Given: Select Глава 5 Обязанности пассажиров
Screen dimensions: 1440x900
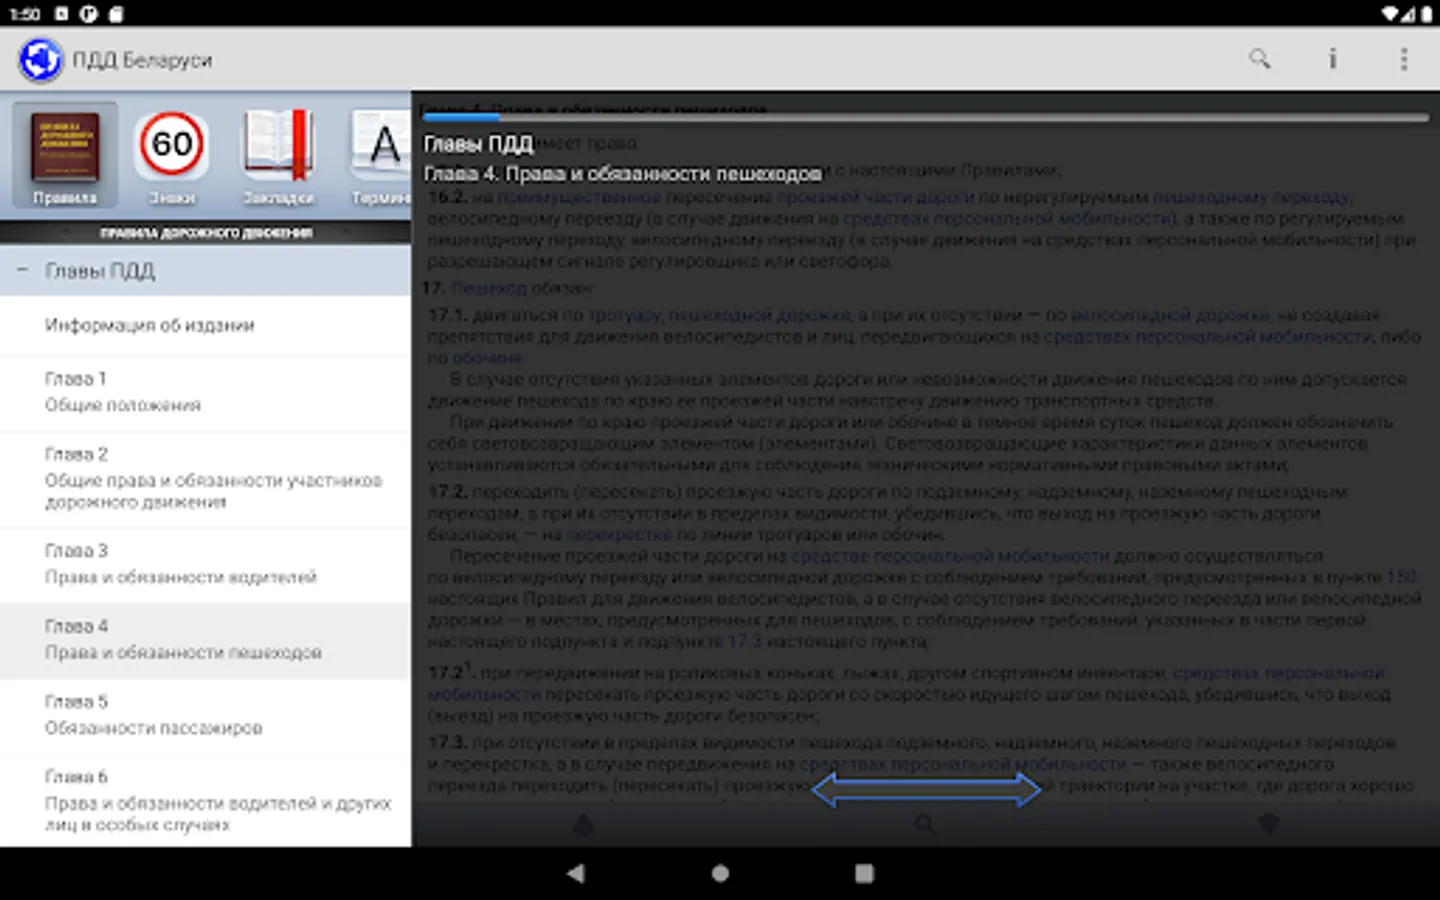Looking at the screenshot, I should click(205, 715).
